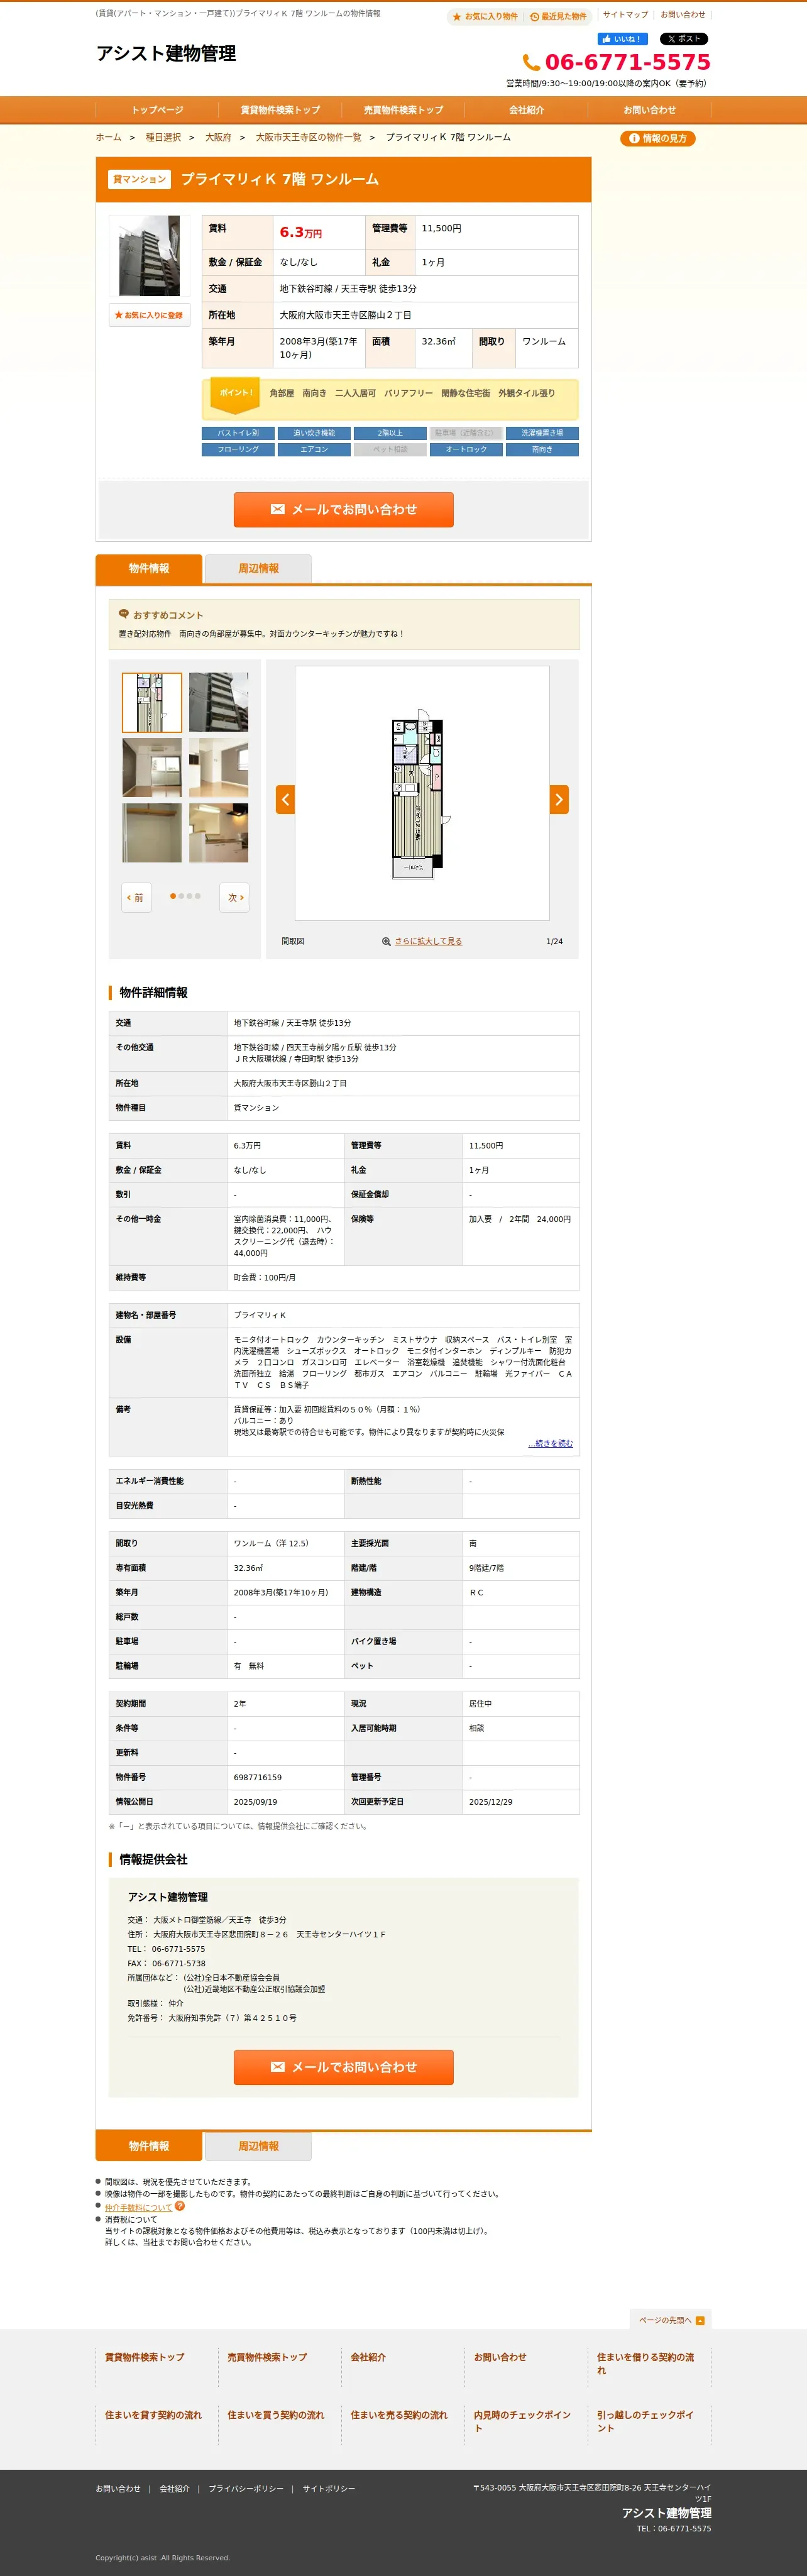Click the バストイレ別 feature tag
807x2576 pixels.
pyautogui.click(x=238, y=433)
